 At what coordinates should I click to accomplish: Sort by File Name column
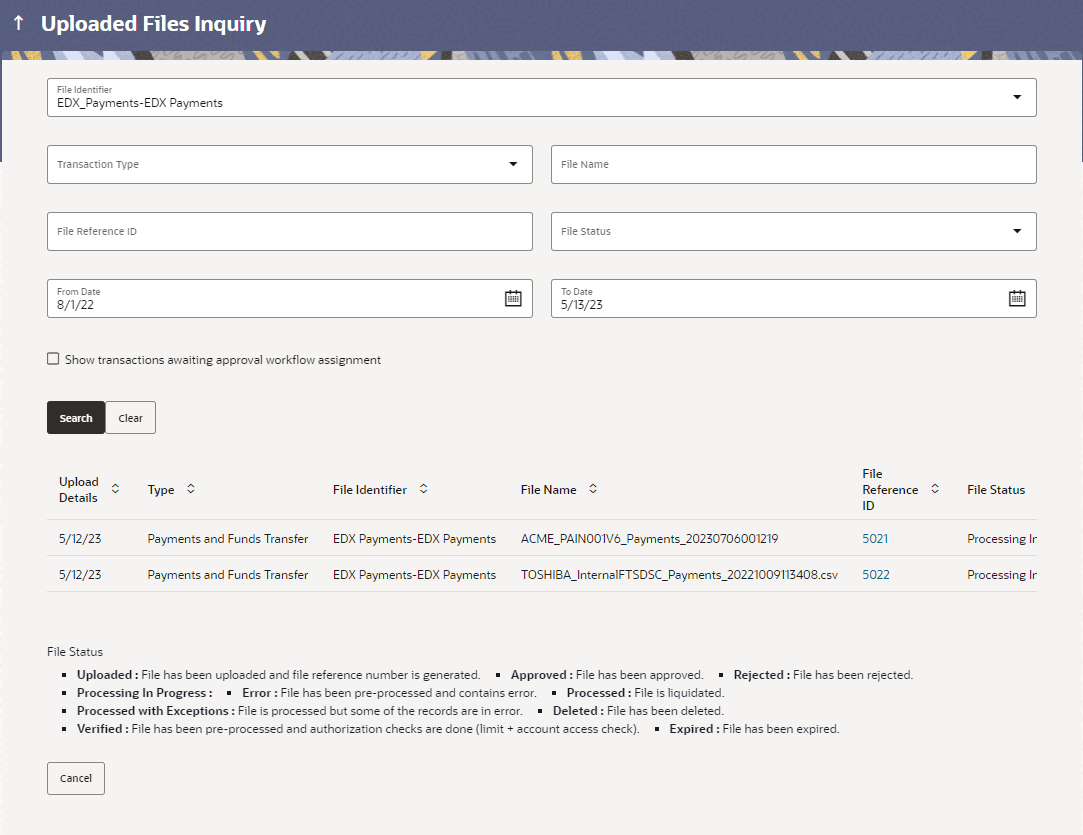(x=593, y=489)
